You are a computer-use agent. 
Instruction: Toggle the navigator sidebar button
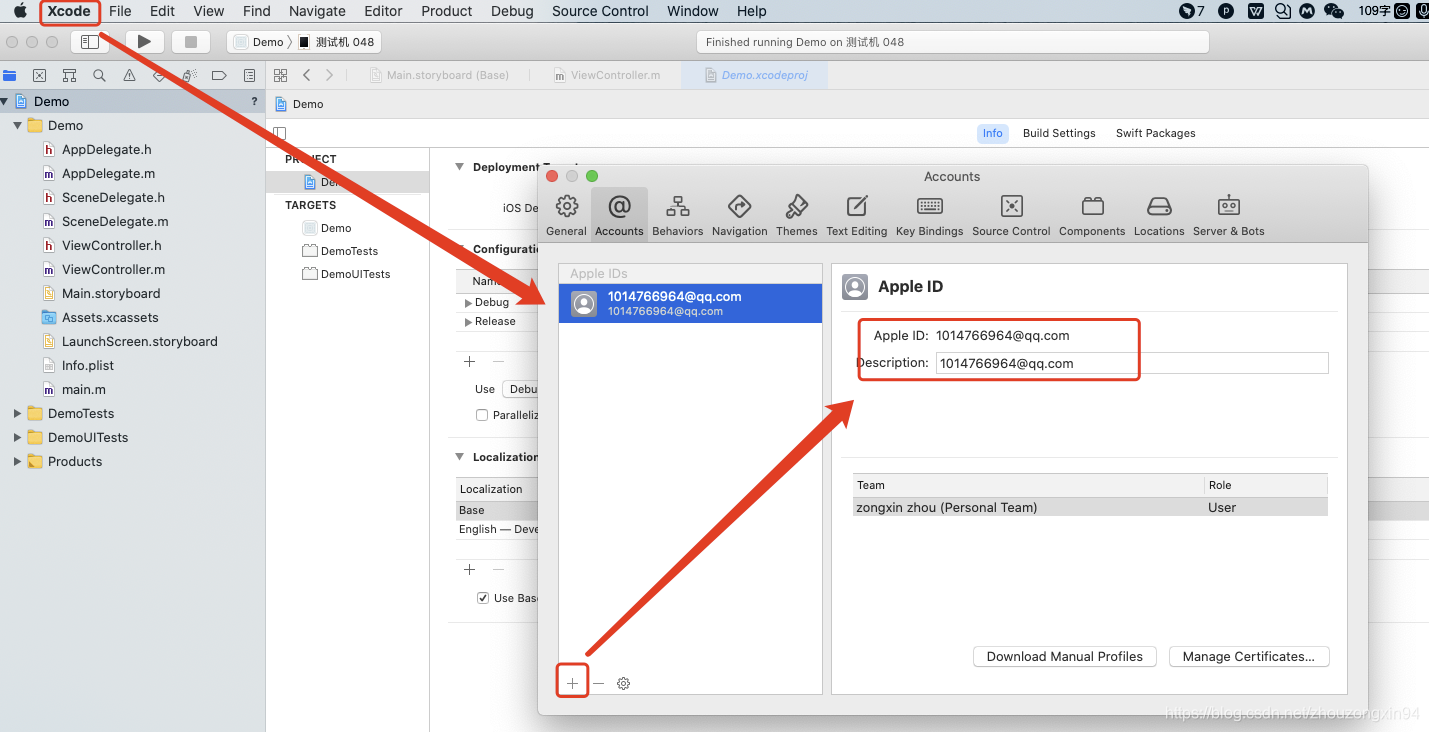[90, 42]
